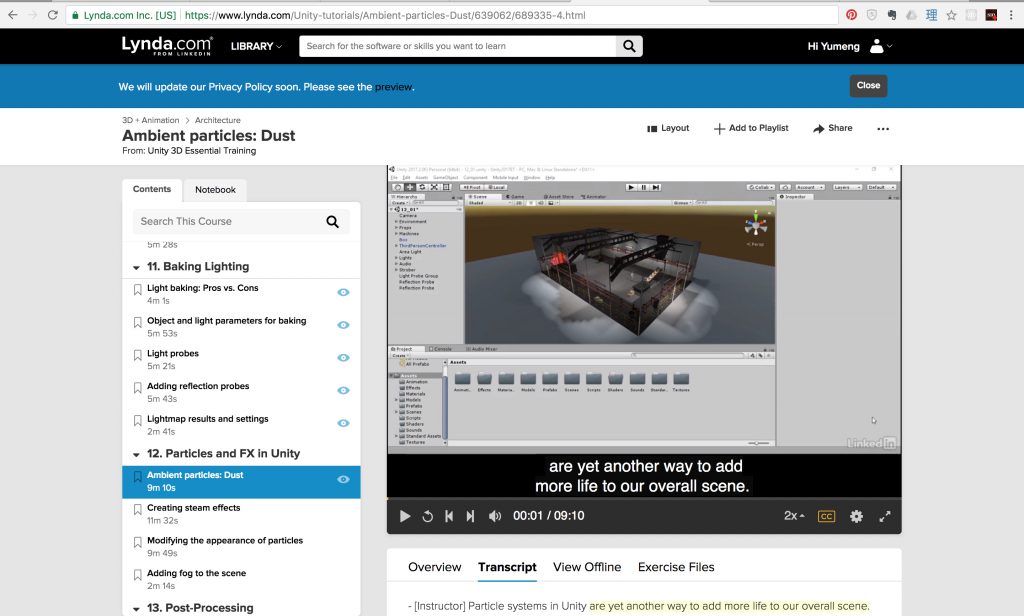Bookmark Adding fog to the scene
1024x616 pixels.
click(137, 574)
